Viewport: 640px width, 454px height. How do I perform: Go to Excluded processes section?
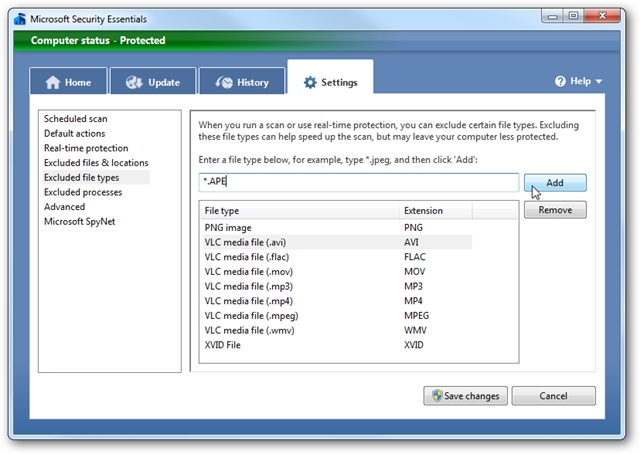83,192
